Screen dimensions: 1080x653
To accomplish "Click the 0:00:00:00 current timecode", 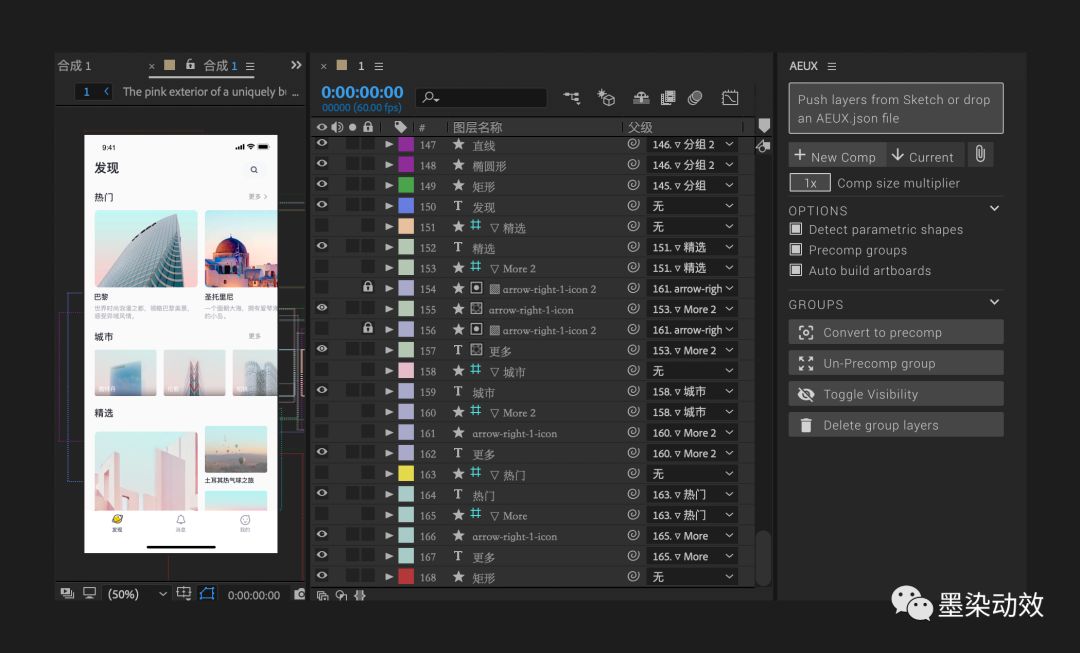I will pos(362,92).
